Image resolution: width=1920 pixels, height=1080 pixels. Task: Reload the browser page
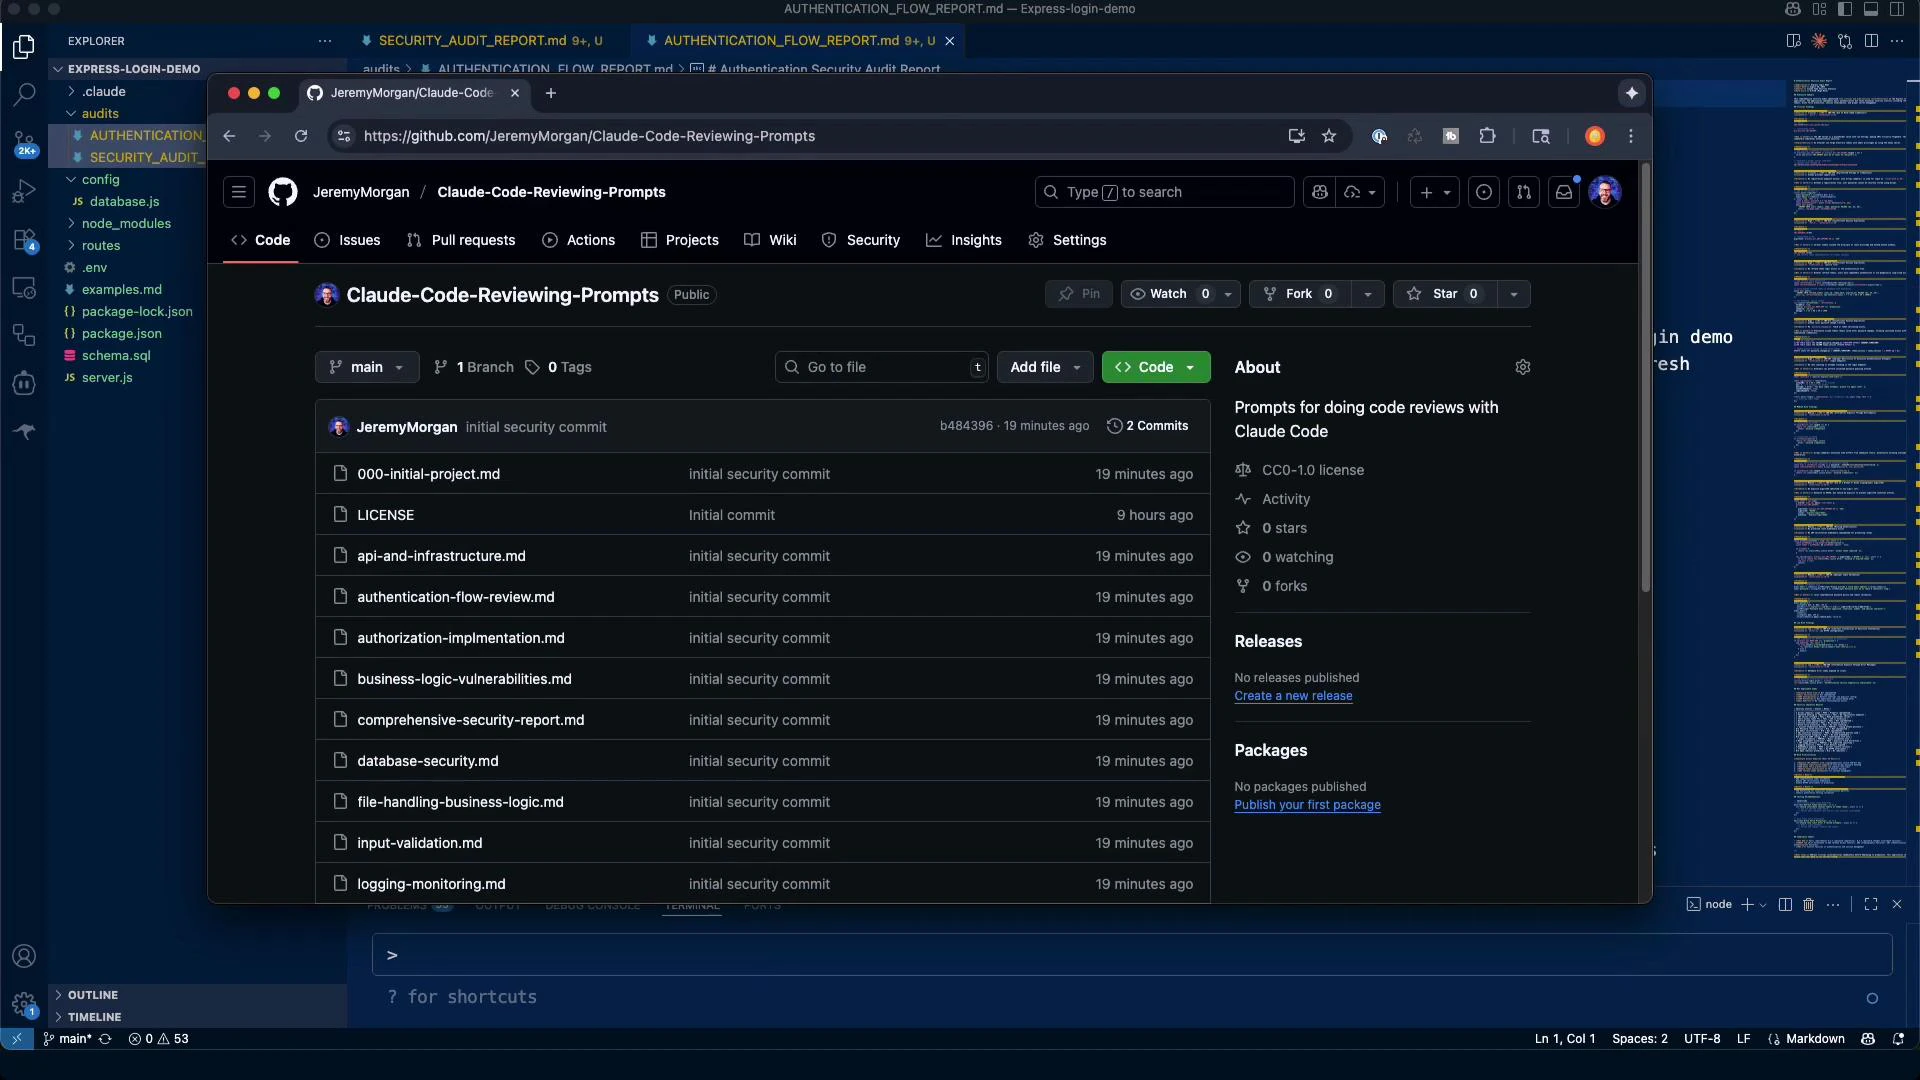pyautogui.click(x=301, y=136)
